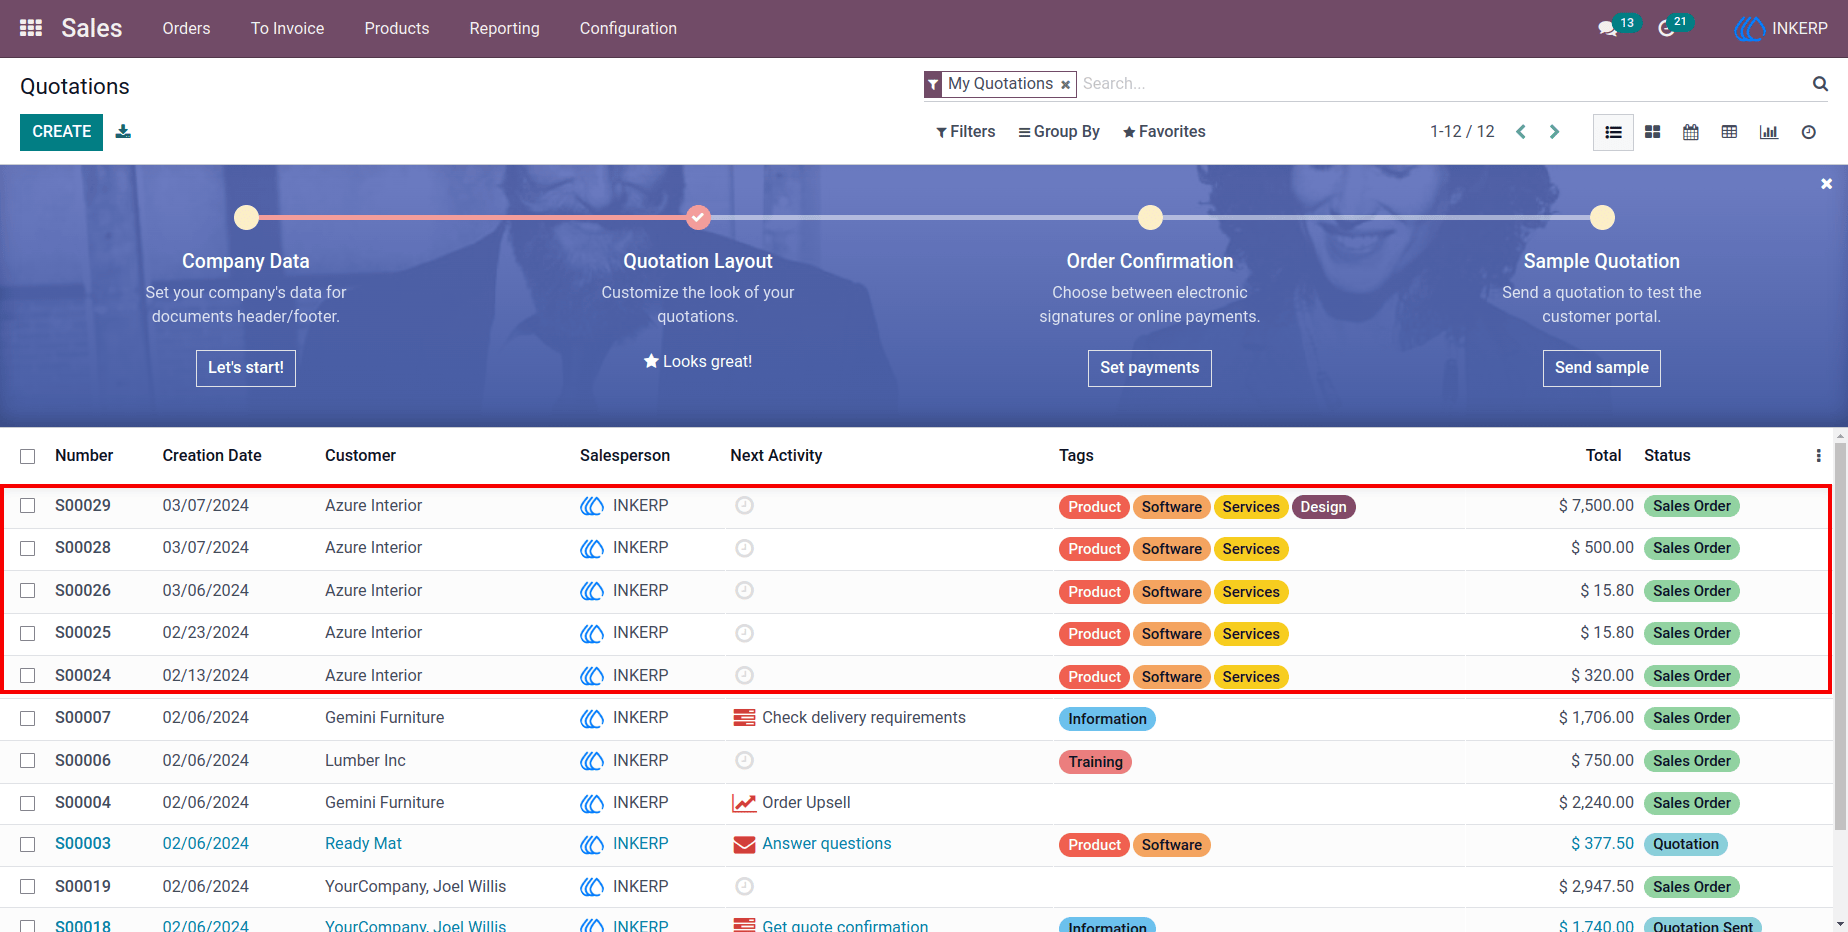The image size is (1848, 932).
Task: Open the apps grid menu icon
Action: (x=31, y=28)
